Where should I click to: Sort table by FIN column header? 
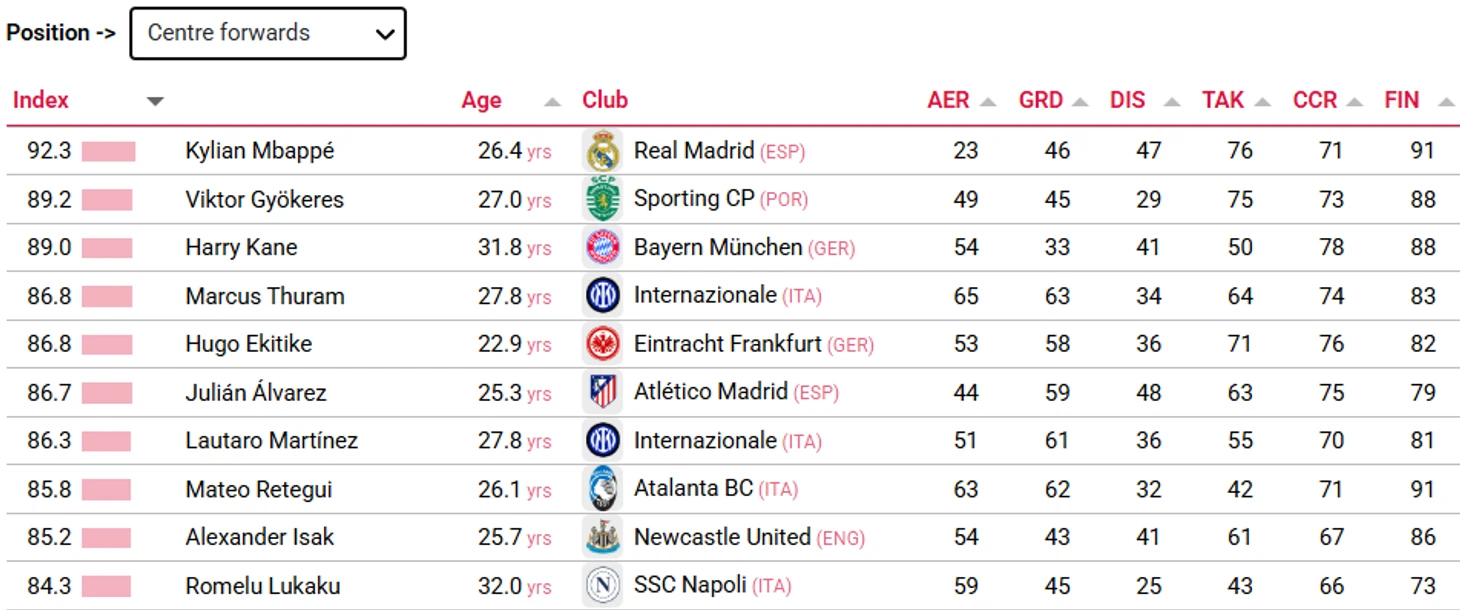coord(1401,100)
